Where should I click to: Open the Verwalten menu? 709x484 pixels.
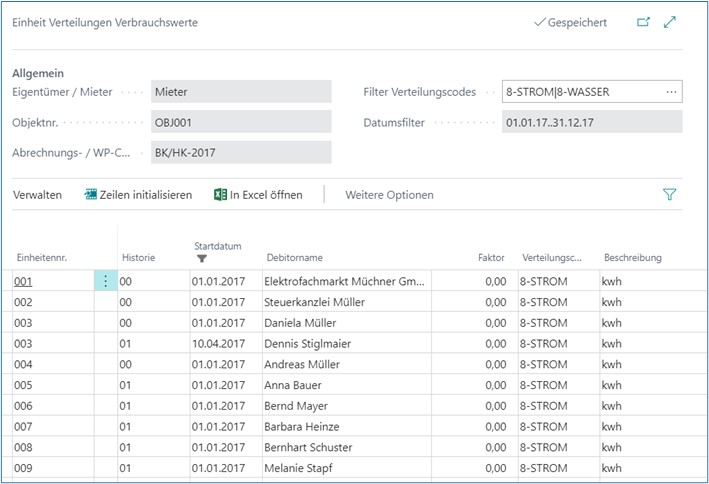(x=37, y=195)
